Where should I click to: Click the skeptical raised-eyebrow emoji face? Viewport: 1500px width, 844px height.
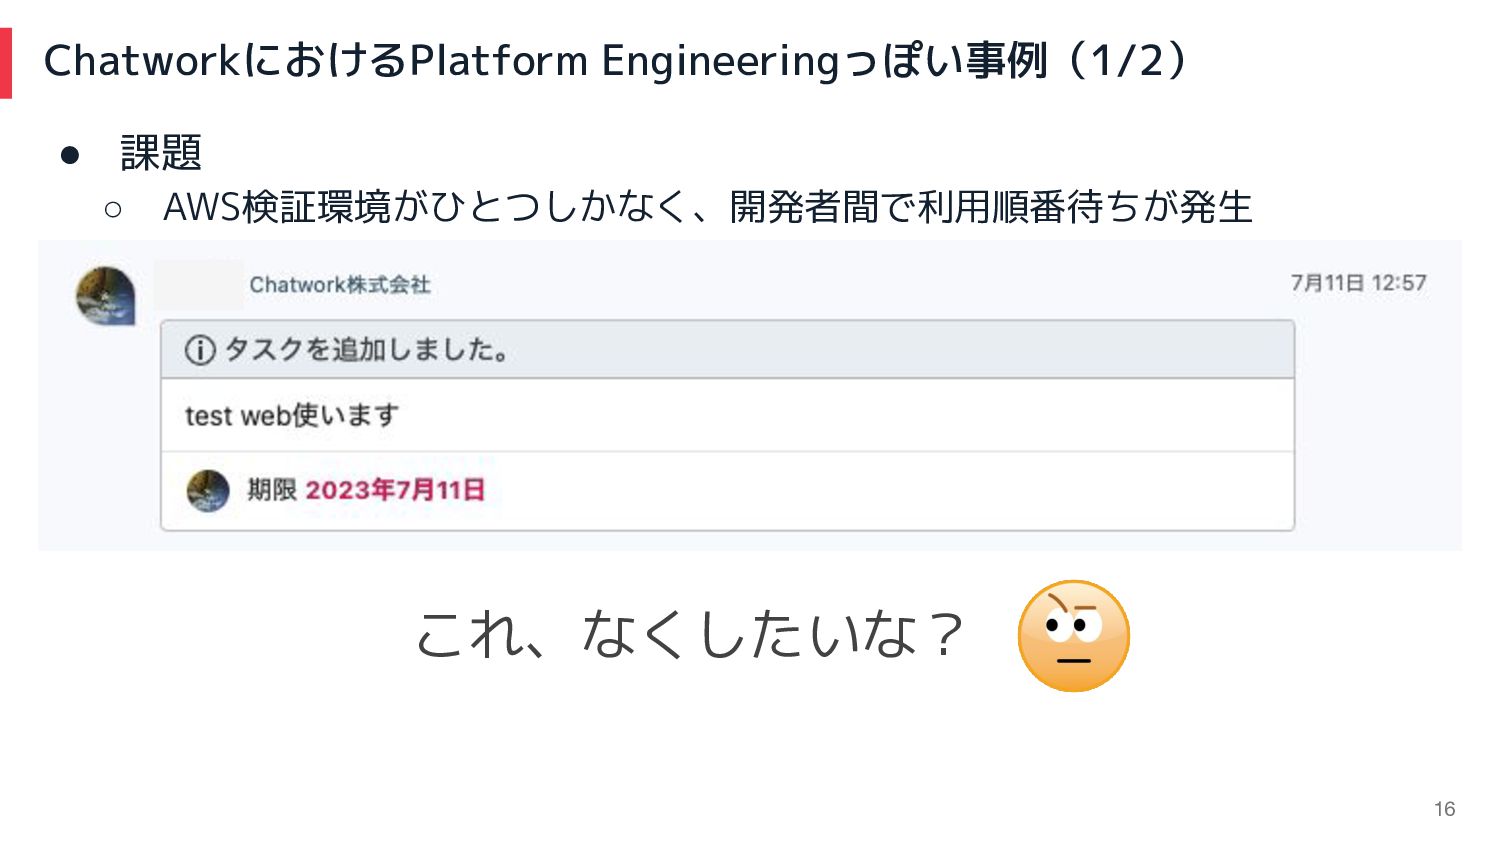coord(1073,636)
